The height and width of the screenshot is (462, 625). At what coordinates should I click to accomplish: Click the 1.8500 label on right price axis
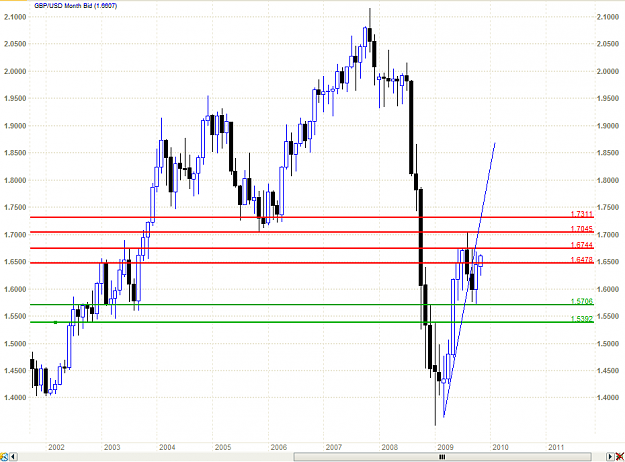click(608, 153)
